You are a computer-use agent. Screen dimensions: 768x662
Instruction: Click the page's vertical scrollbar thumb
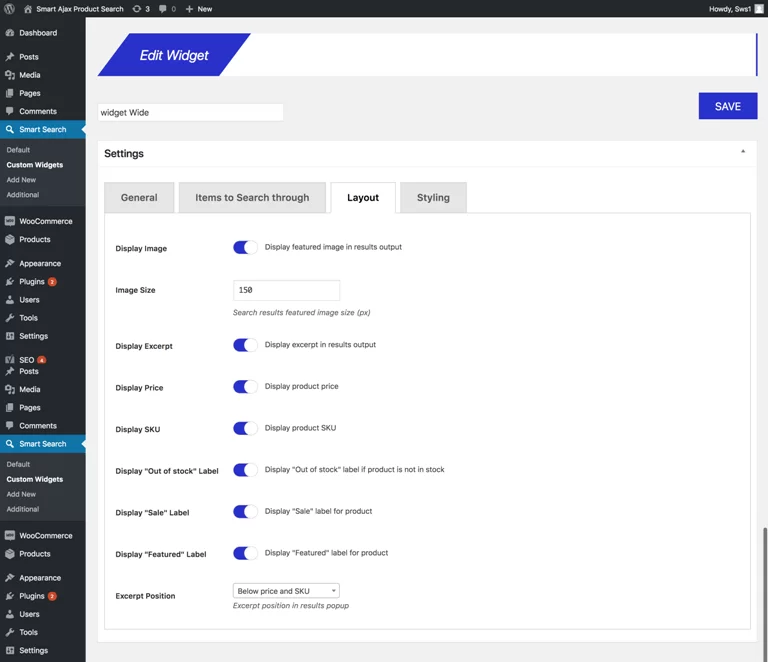tap(765, 595)
